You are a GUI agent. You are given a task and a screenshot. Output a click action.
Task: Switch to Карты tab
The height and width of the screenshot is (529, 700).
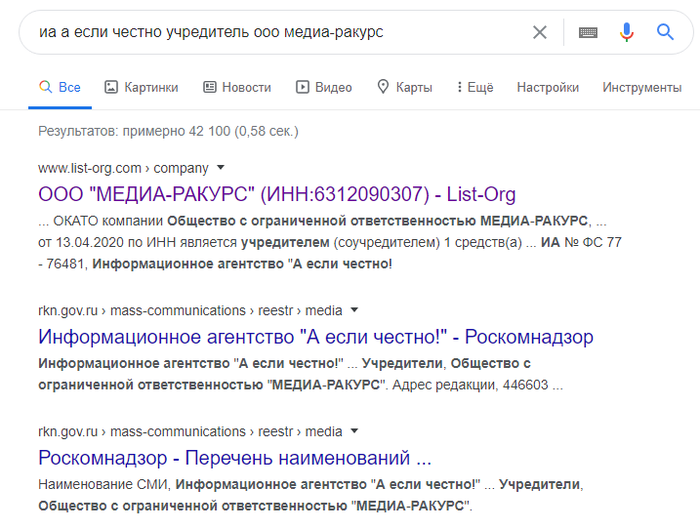(404, 87)
